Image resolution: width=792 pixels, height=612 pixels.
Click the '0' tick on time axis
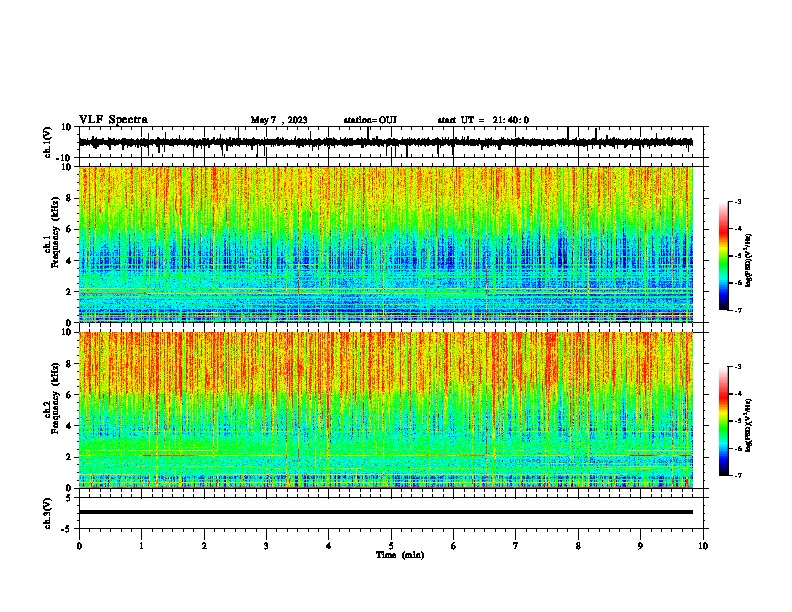pyautogui.click(x=79, y=546)
